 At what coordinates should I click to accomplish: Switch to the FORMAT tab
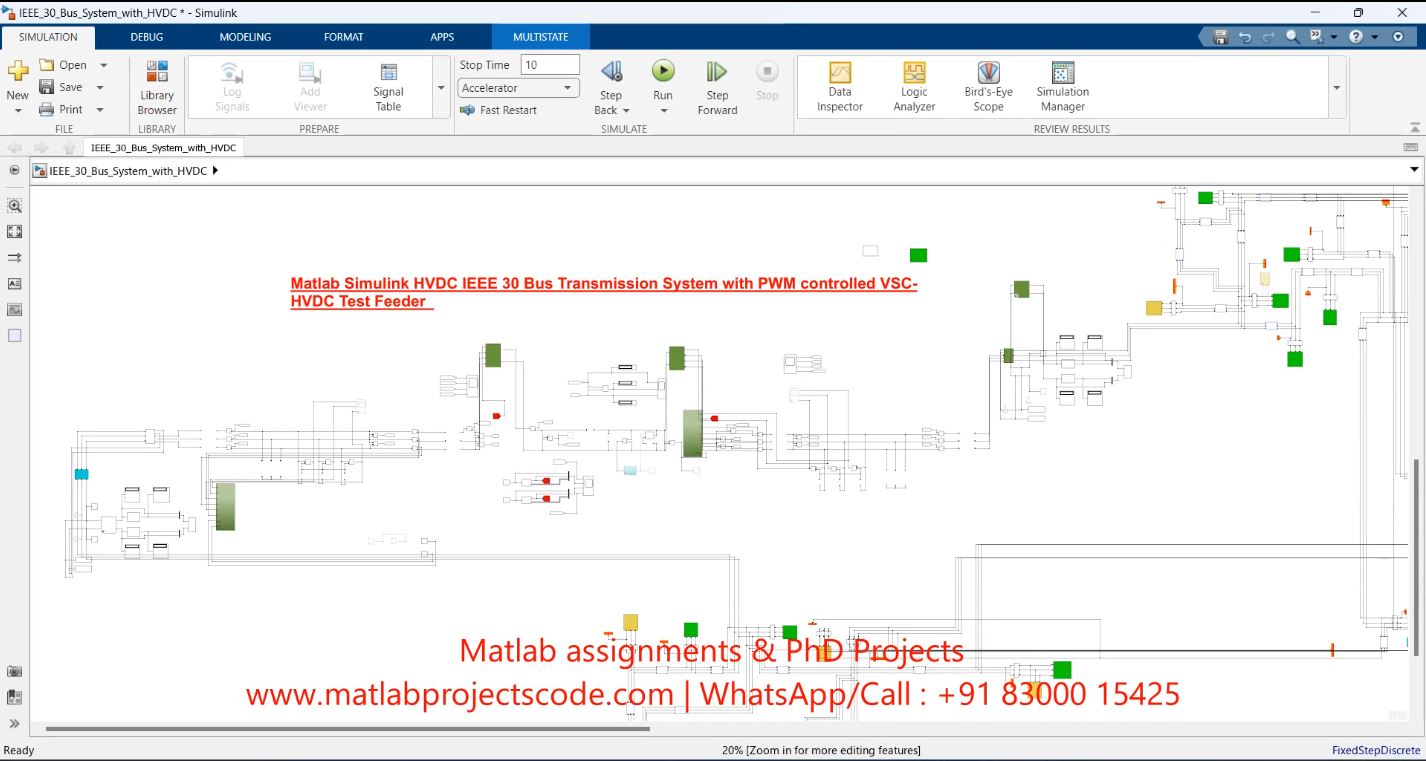click(x=343, y=37)
